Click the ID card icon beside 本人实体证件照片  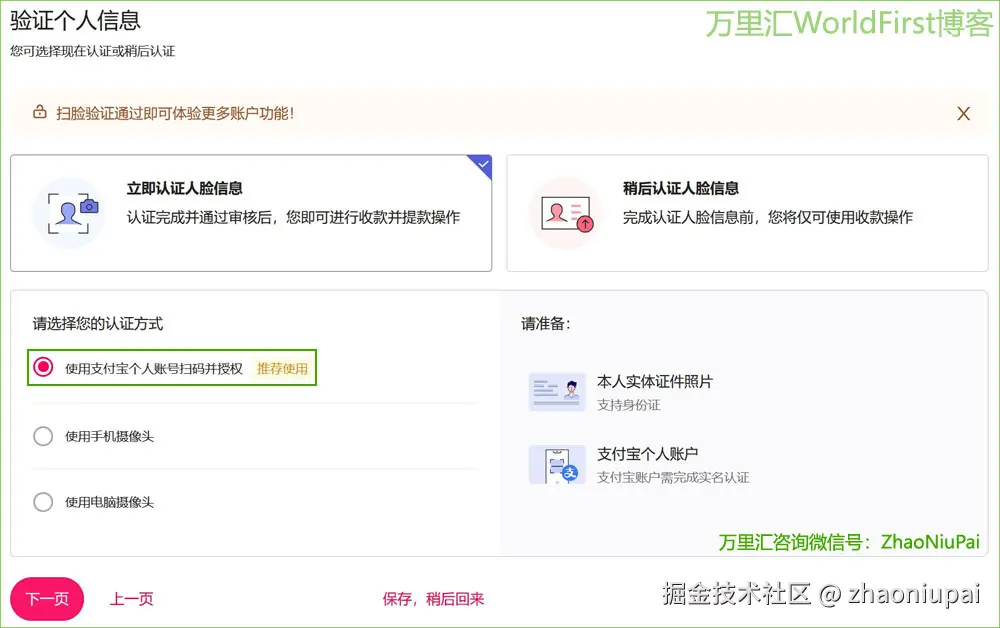click(x=557, y=391)
